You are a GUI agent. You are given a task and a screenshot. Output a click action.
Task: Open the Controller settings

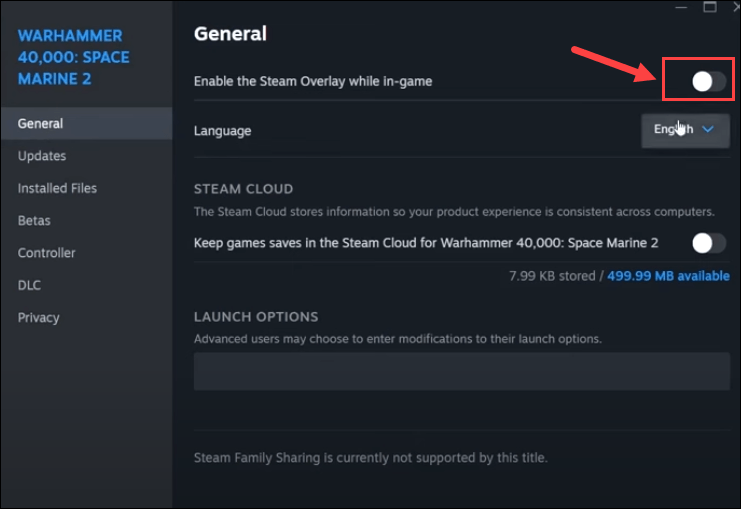tap(46, 253)
